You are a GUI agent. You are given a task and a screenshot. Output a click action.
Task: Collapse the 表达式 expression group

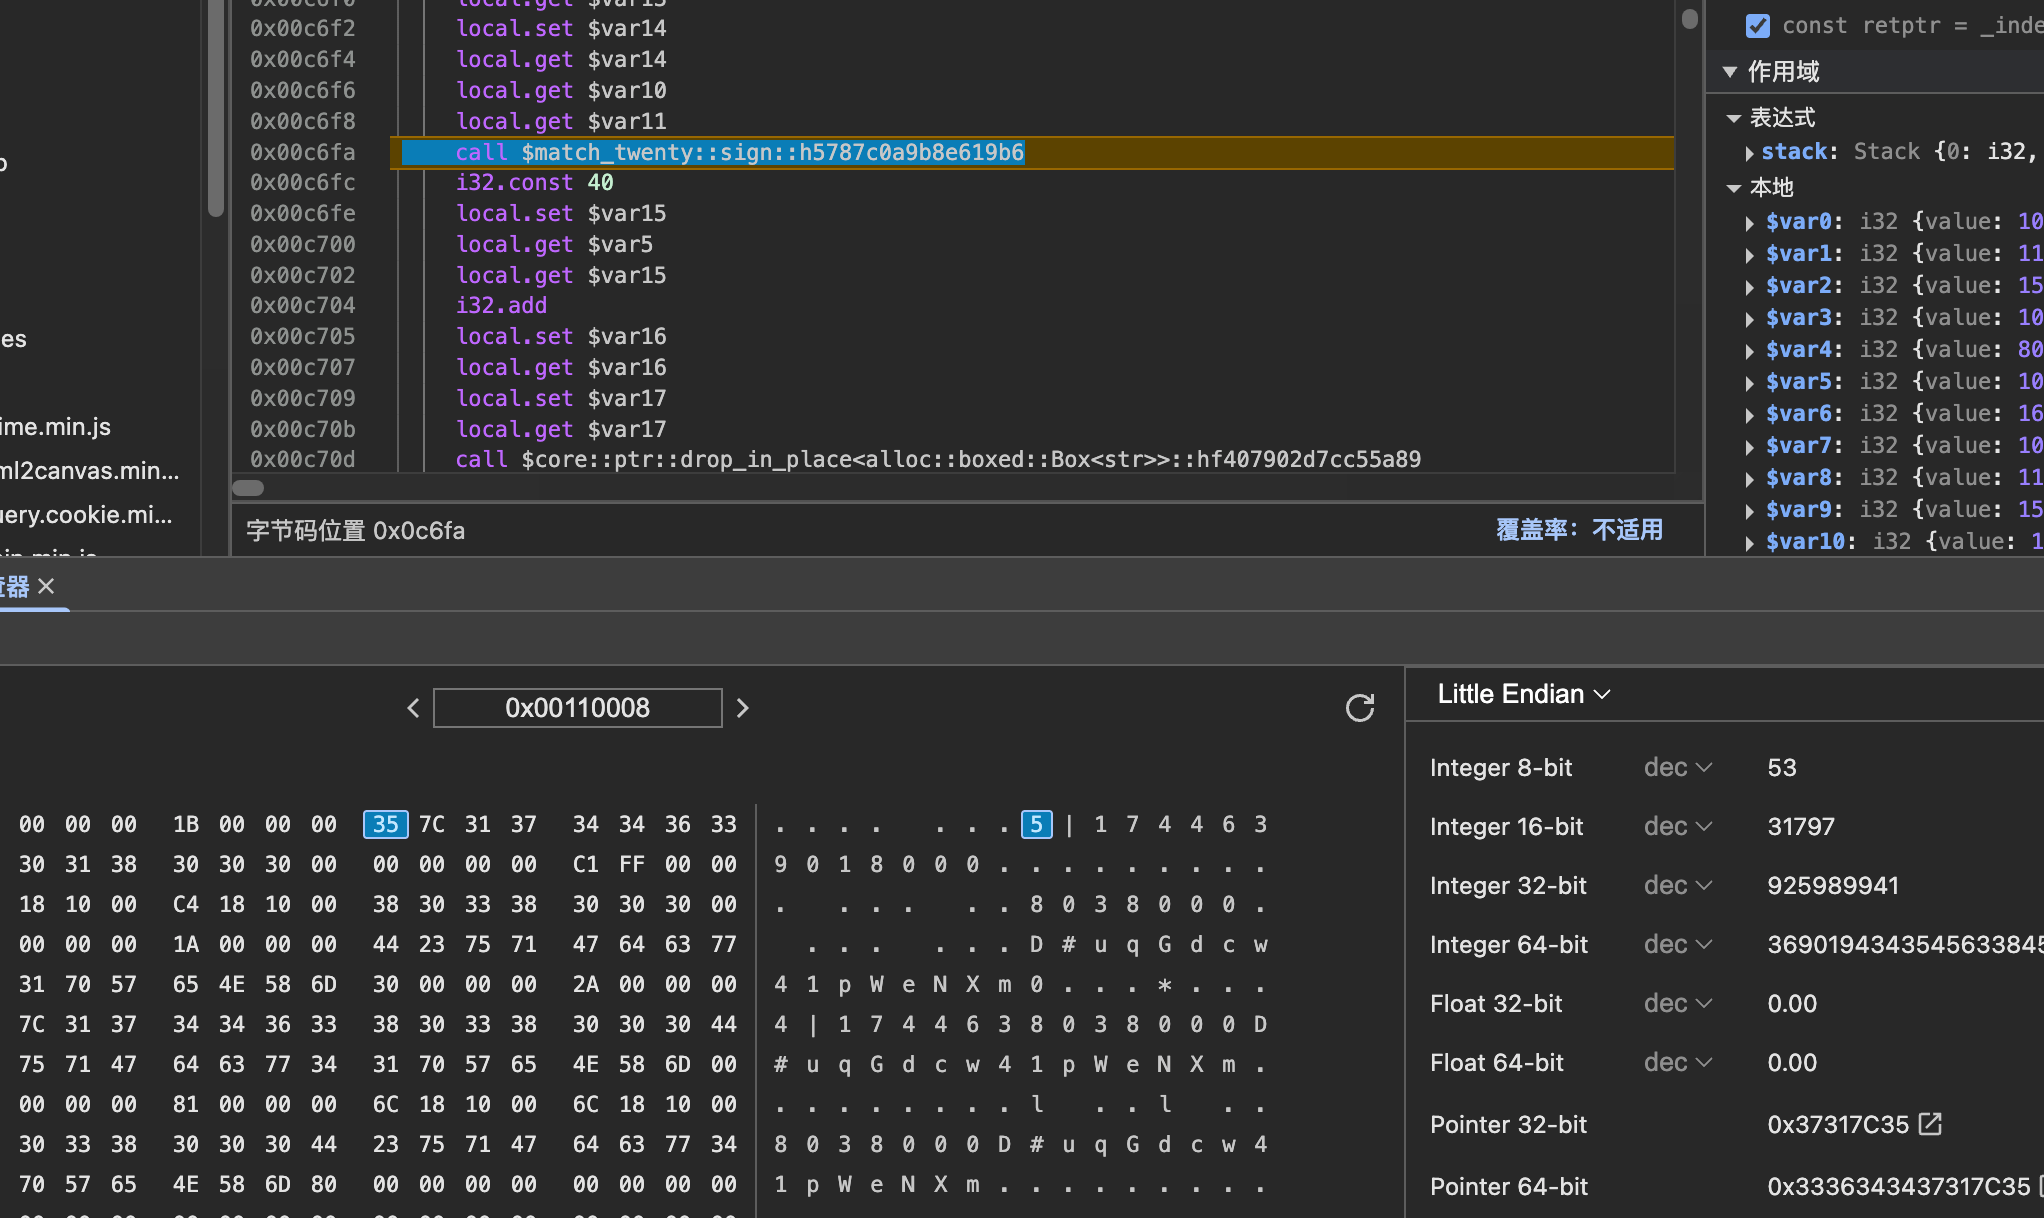1734,118
